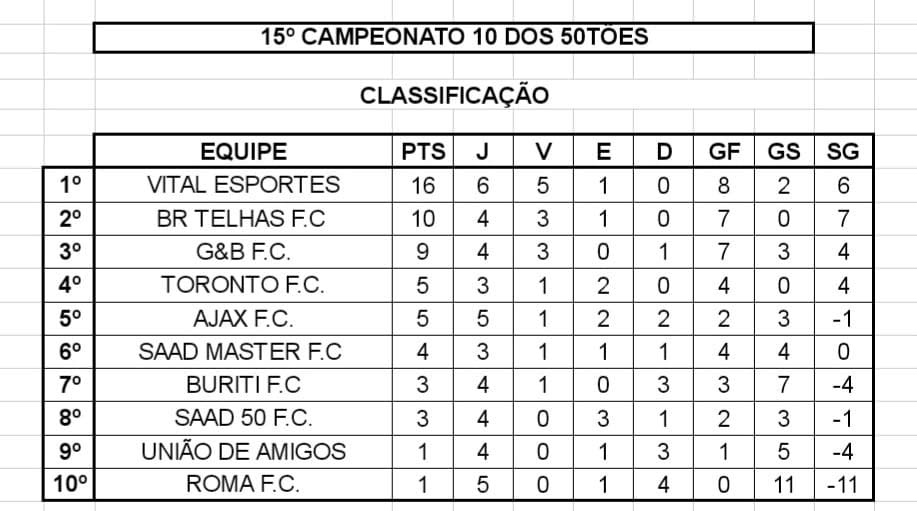Select the ROMA F.C. team cell
The height and width of the screenshot is (511, 917).
[x=243, y=485]
